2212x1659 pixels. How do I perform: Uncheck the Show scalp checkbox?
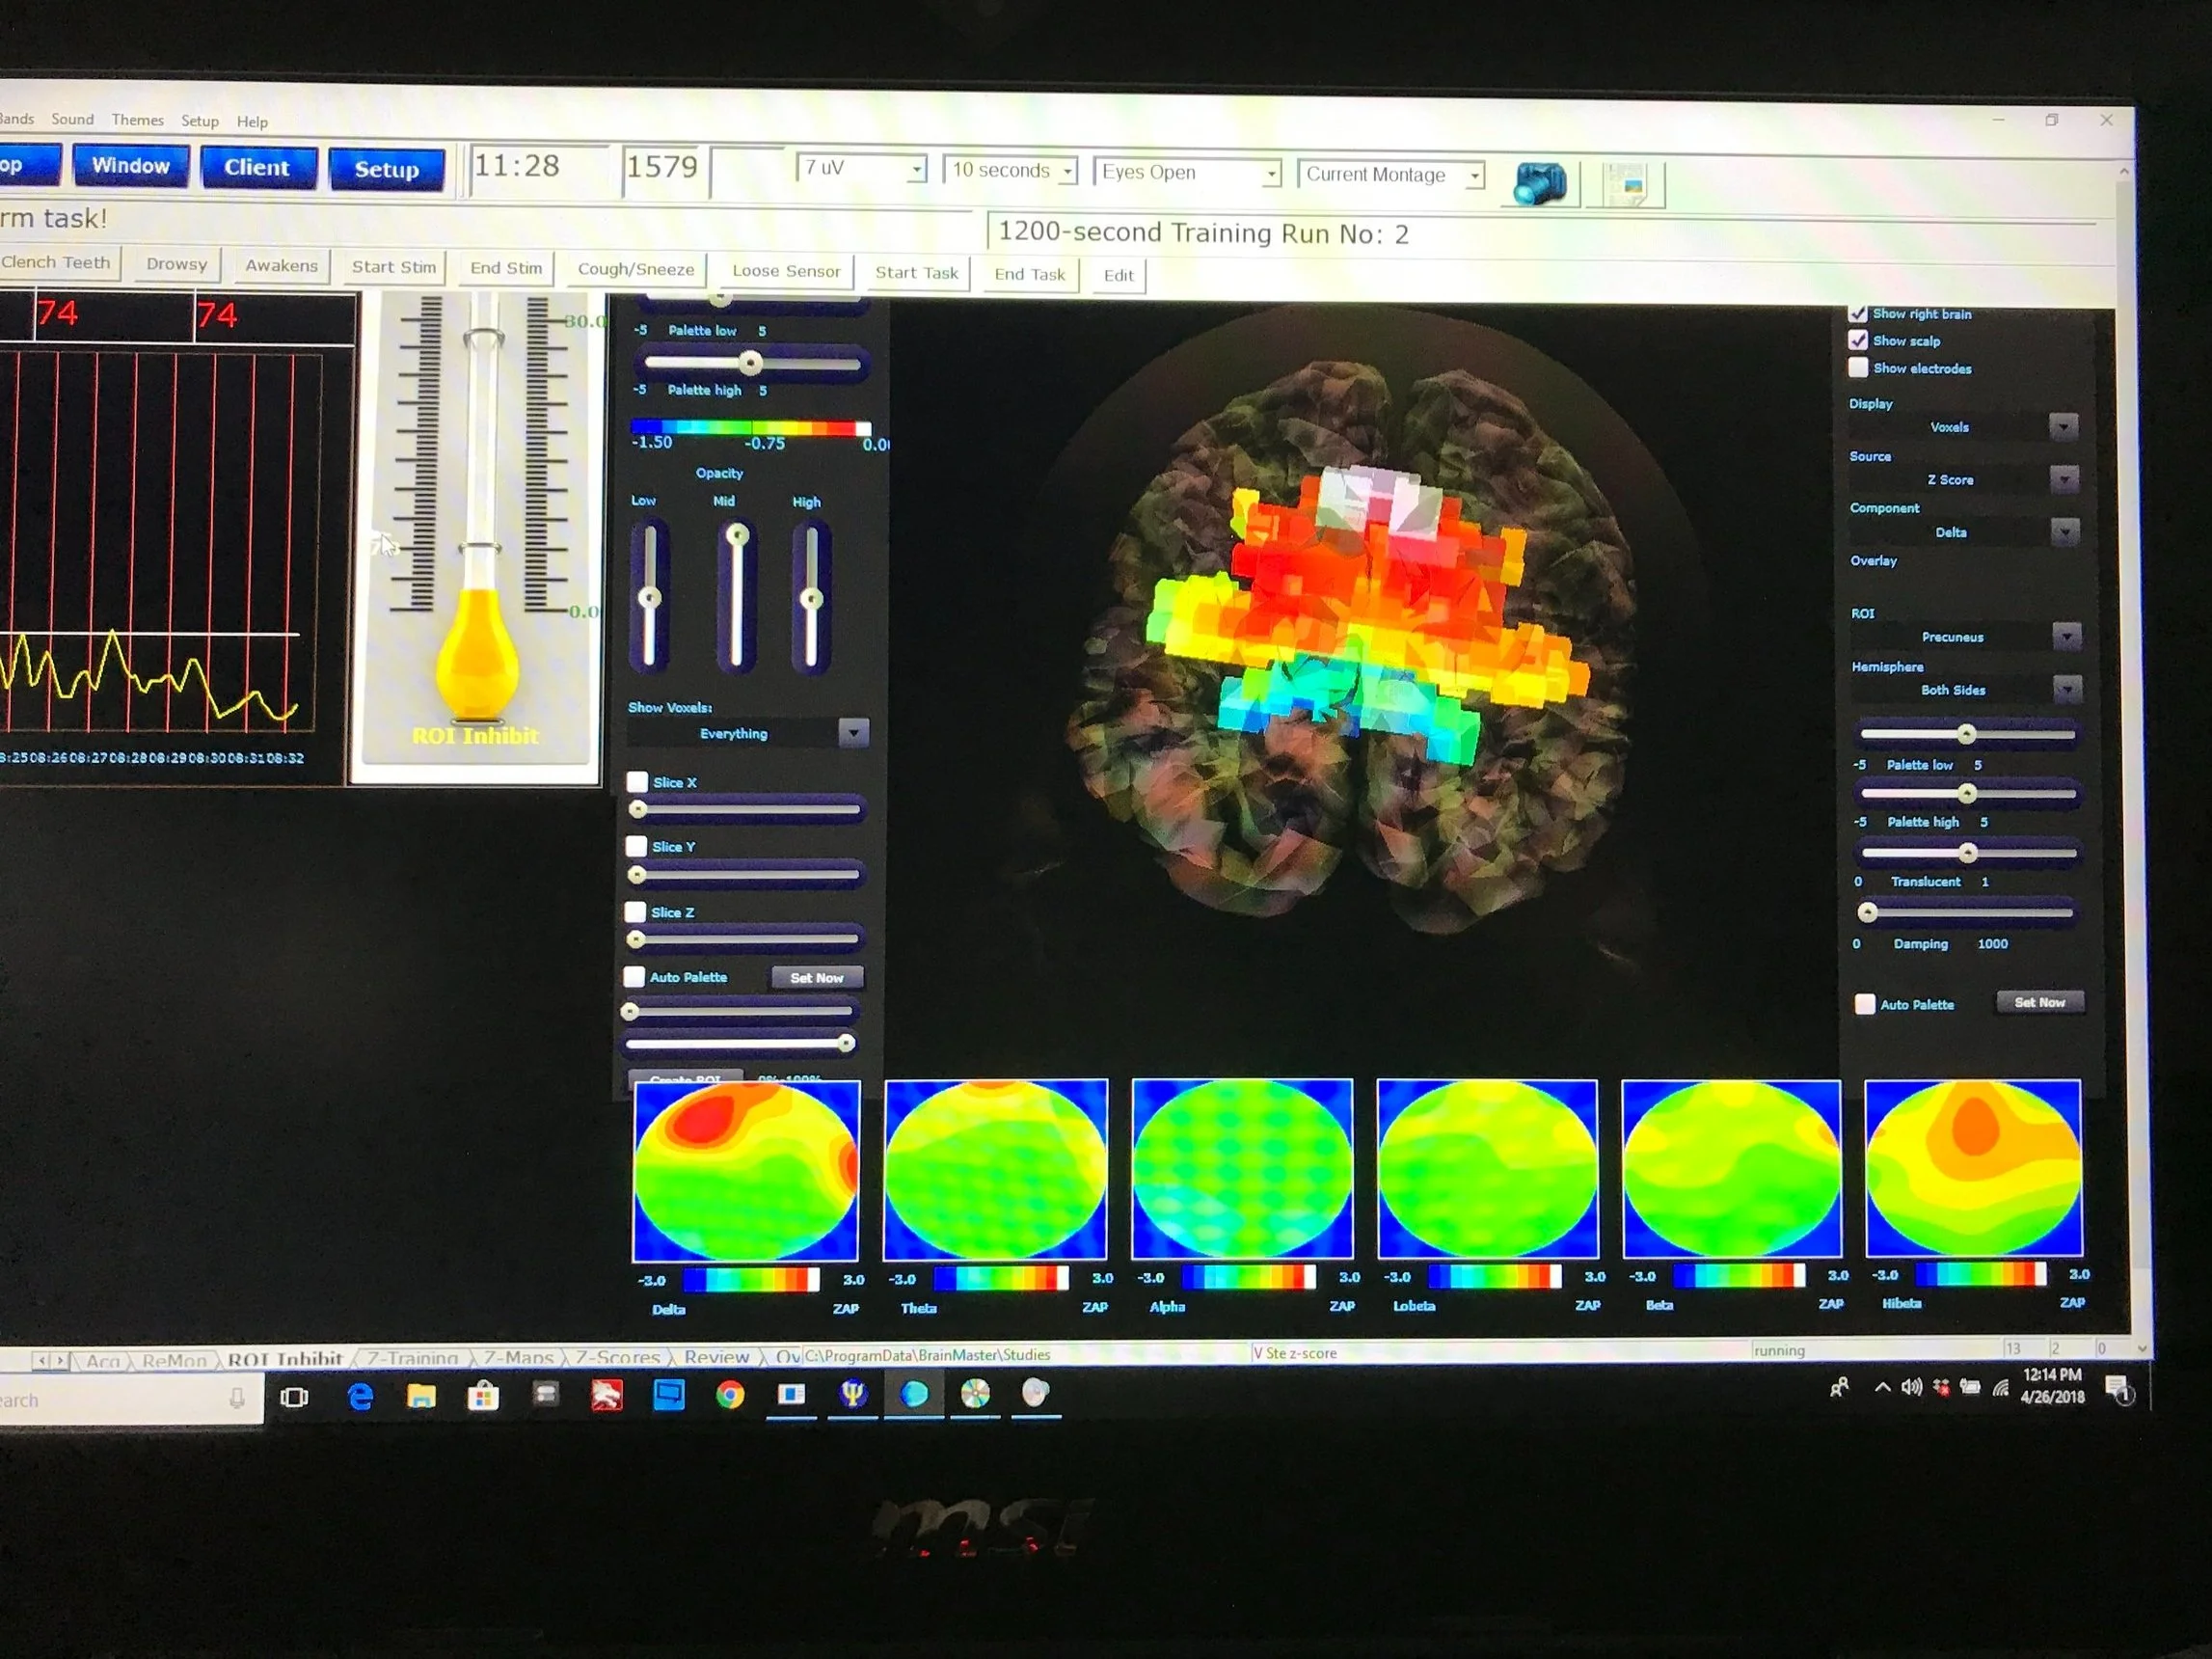[x=1858, y=341]
